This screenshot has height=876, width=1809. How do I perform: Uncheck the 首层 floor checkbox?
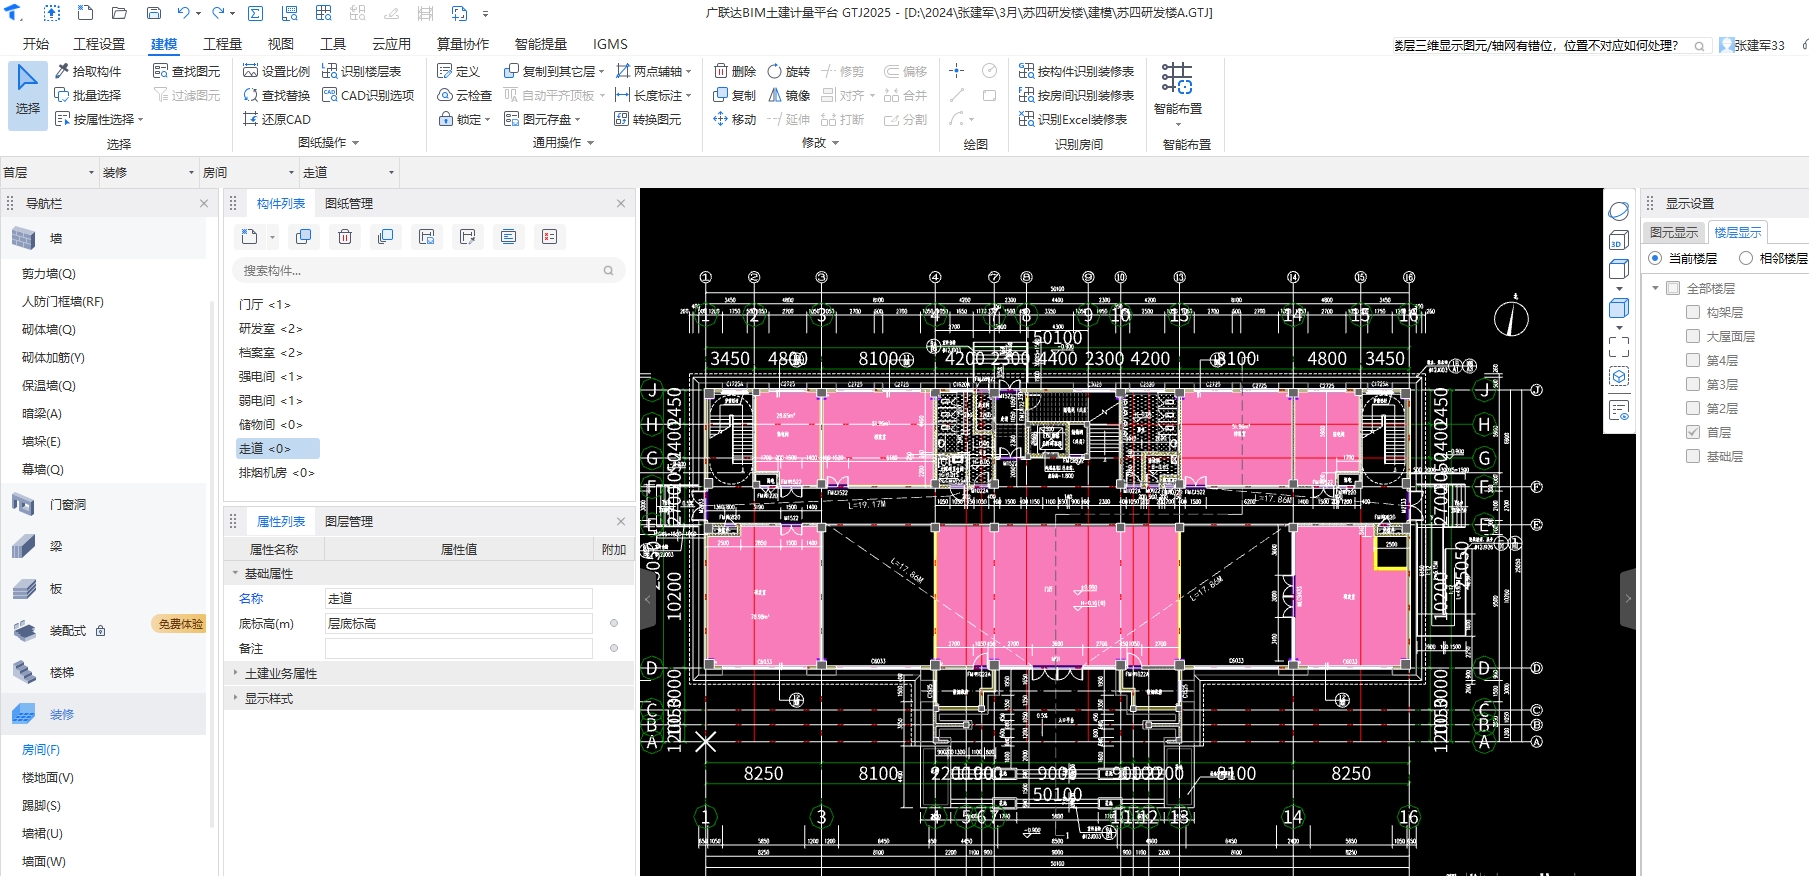(1693, 432)
